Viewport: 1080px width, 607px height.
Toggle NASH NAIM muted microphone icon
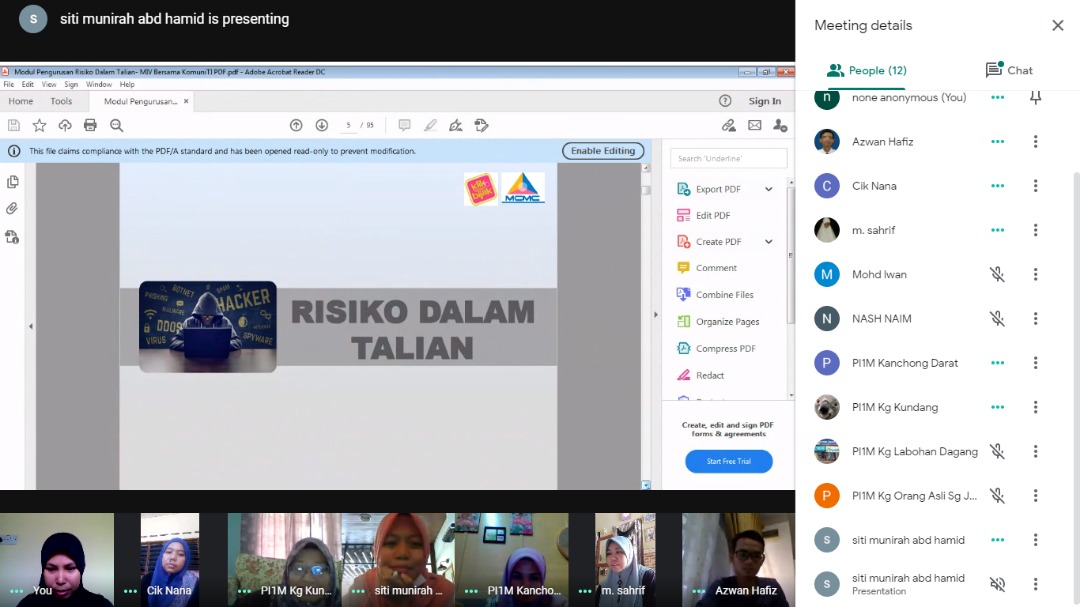click(997, 319)
